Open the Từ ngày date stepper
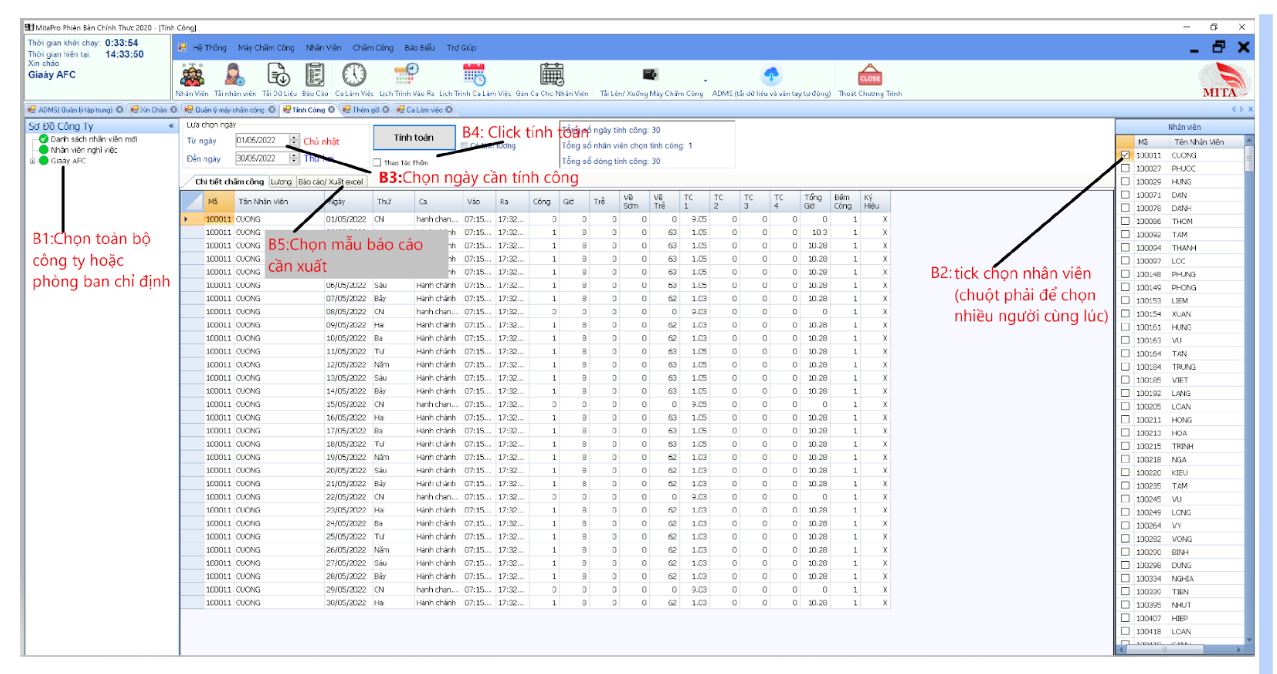The width and height of the screenshot is (1277, 674). point(293,140)
